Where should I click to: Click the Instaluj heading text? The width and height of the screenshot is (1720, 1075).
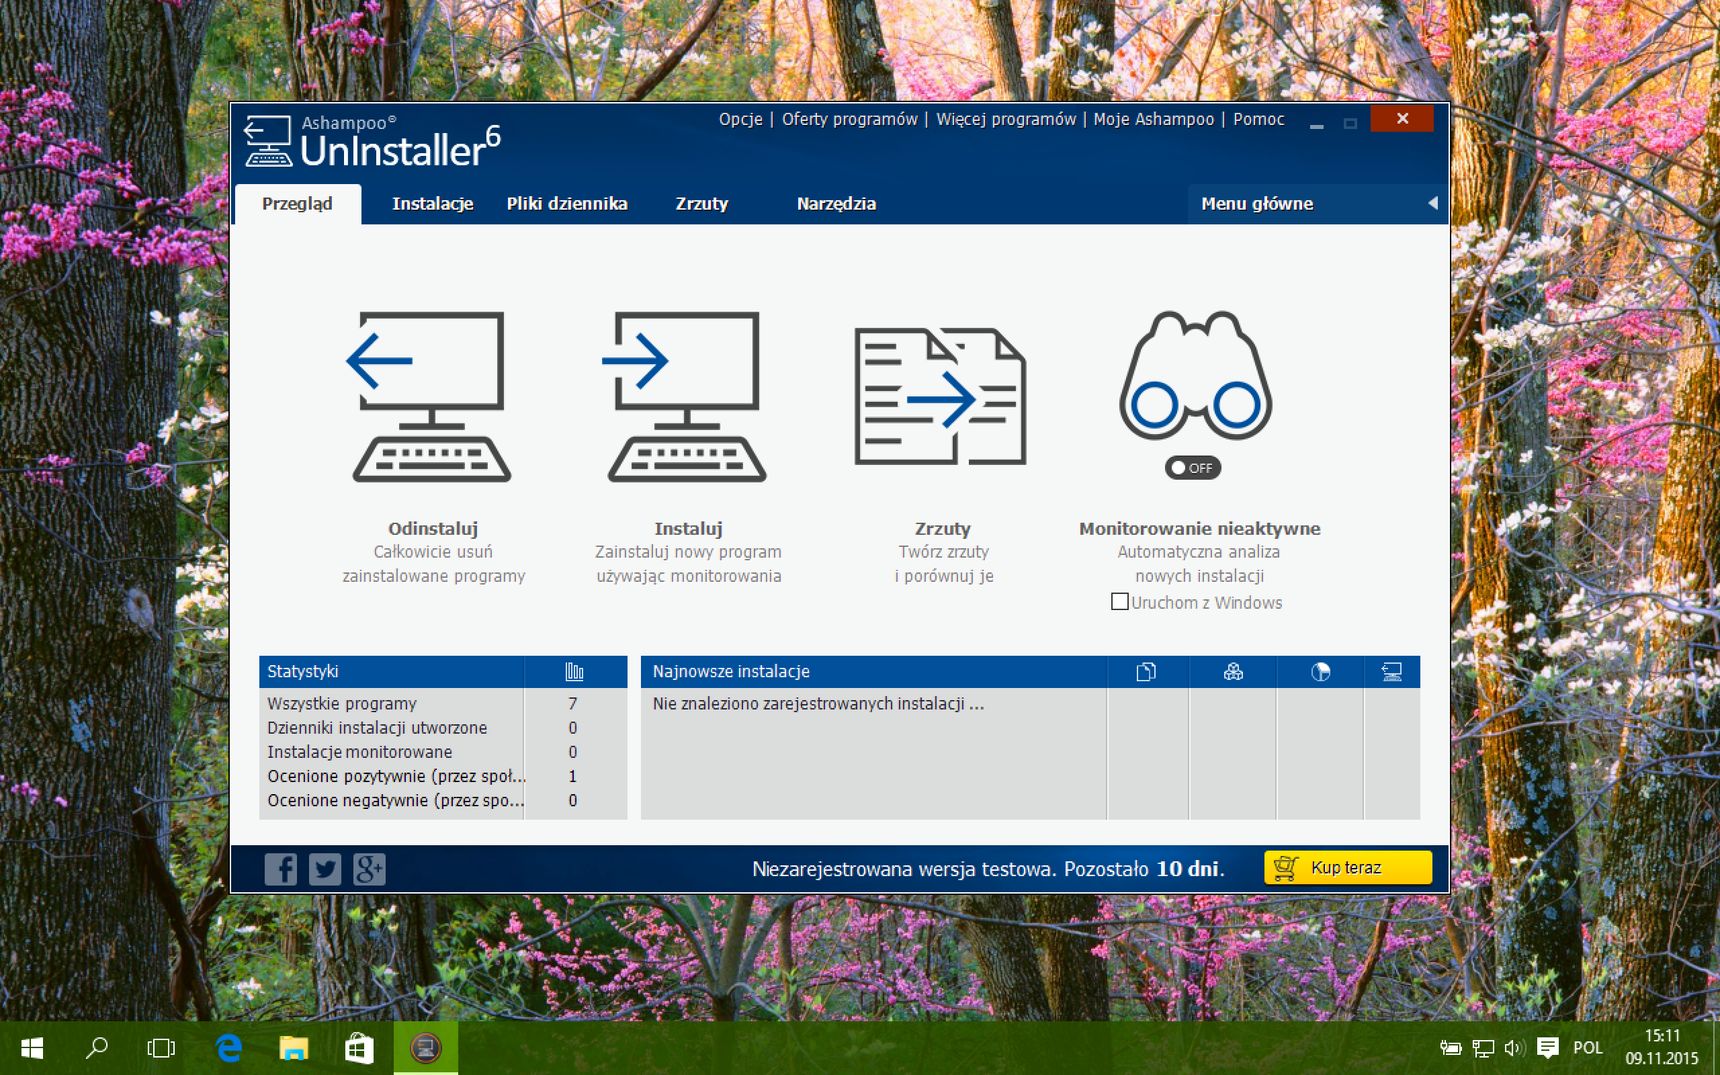(x=688, y=528)
